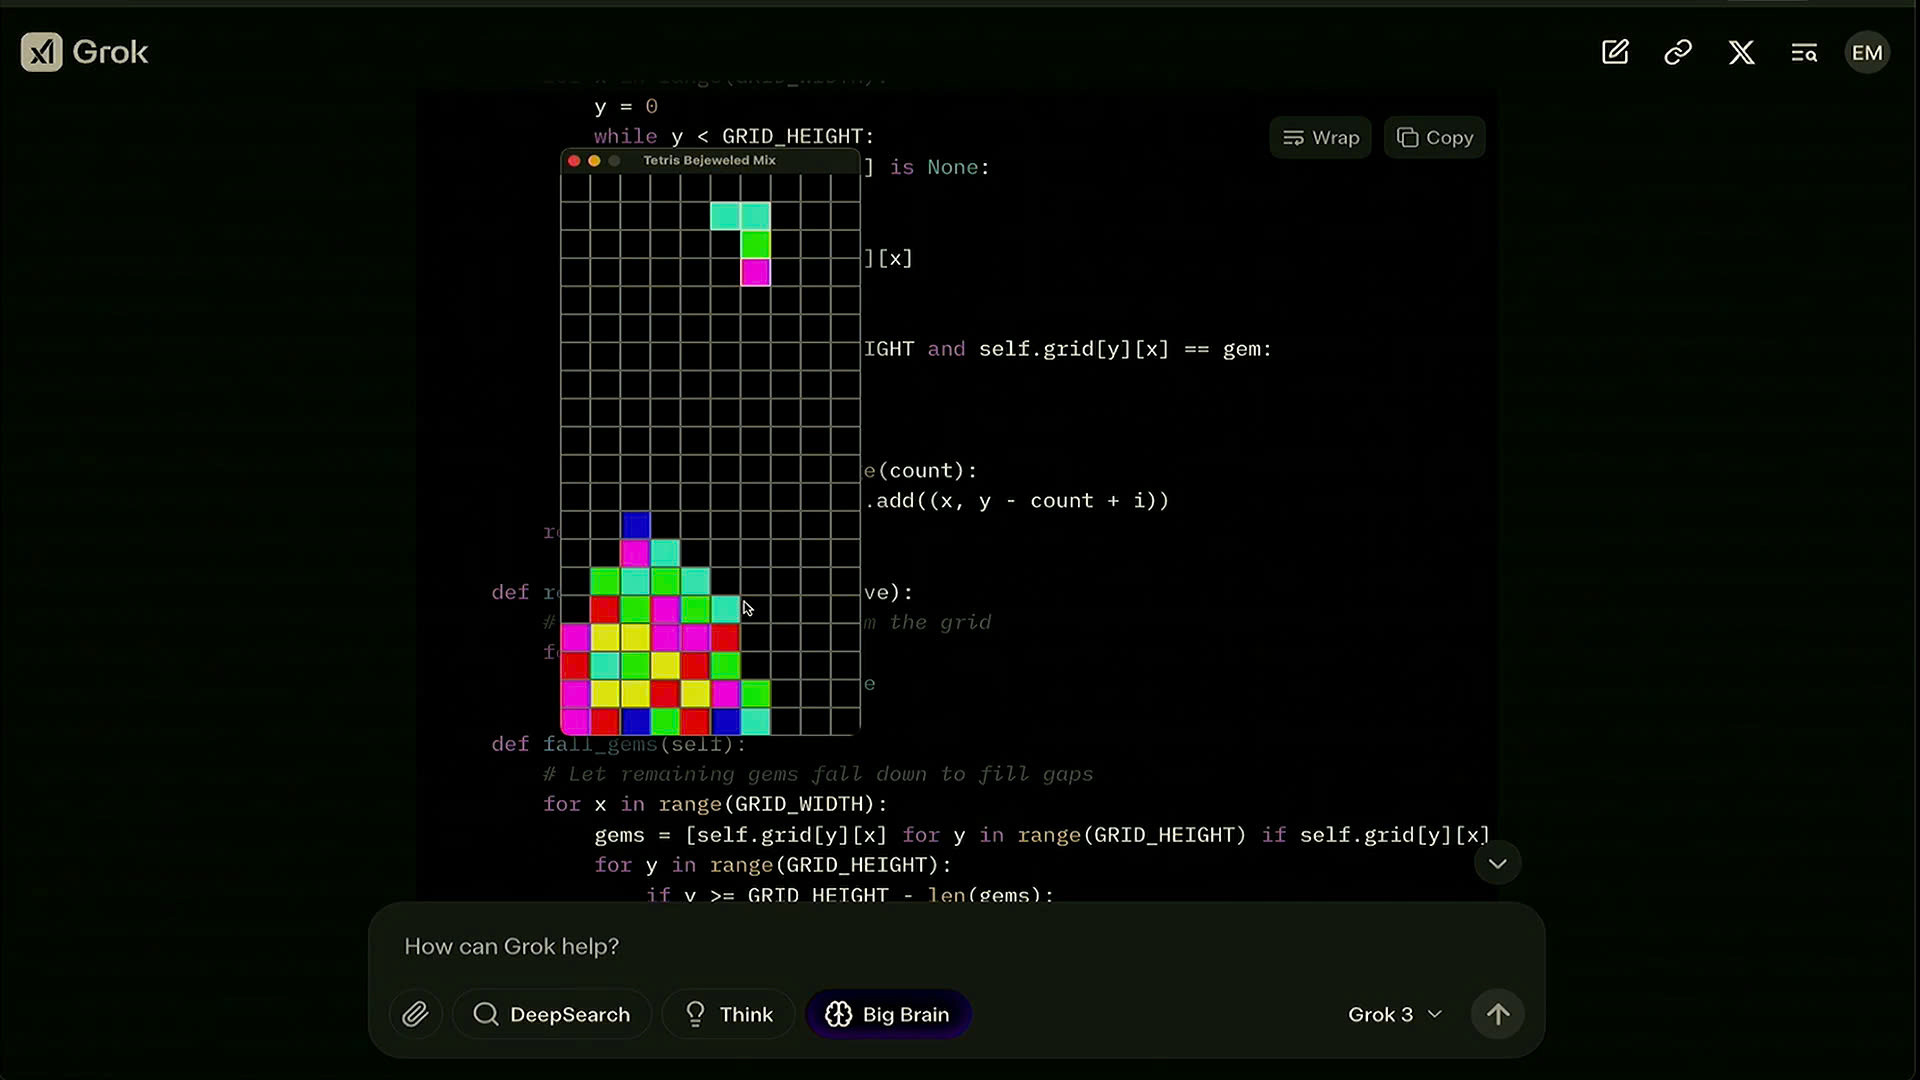Image resolution: width=1920 pixels, height=1080 pixels.
Task: Click the chat input field area
Action: (x=960, y=945)
